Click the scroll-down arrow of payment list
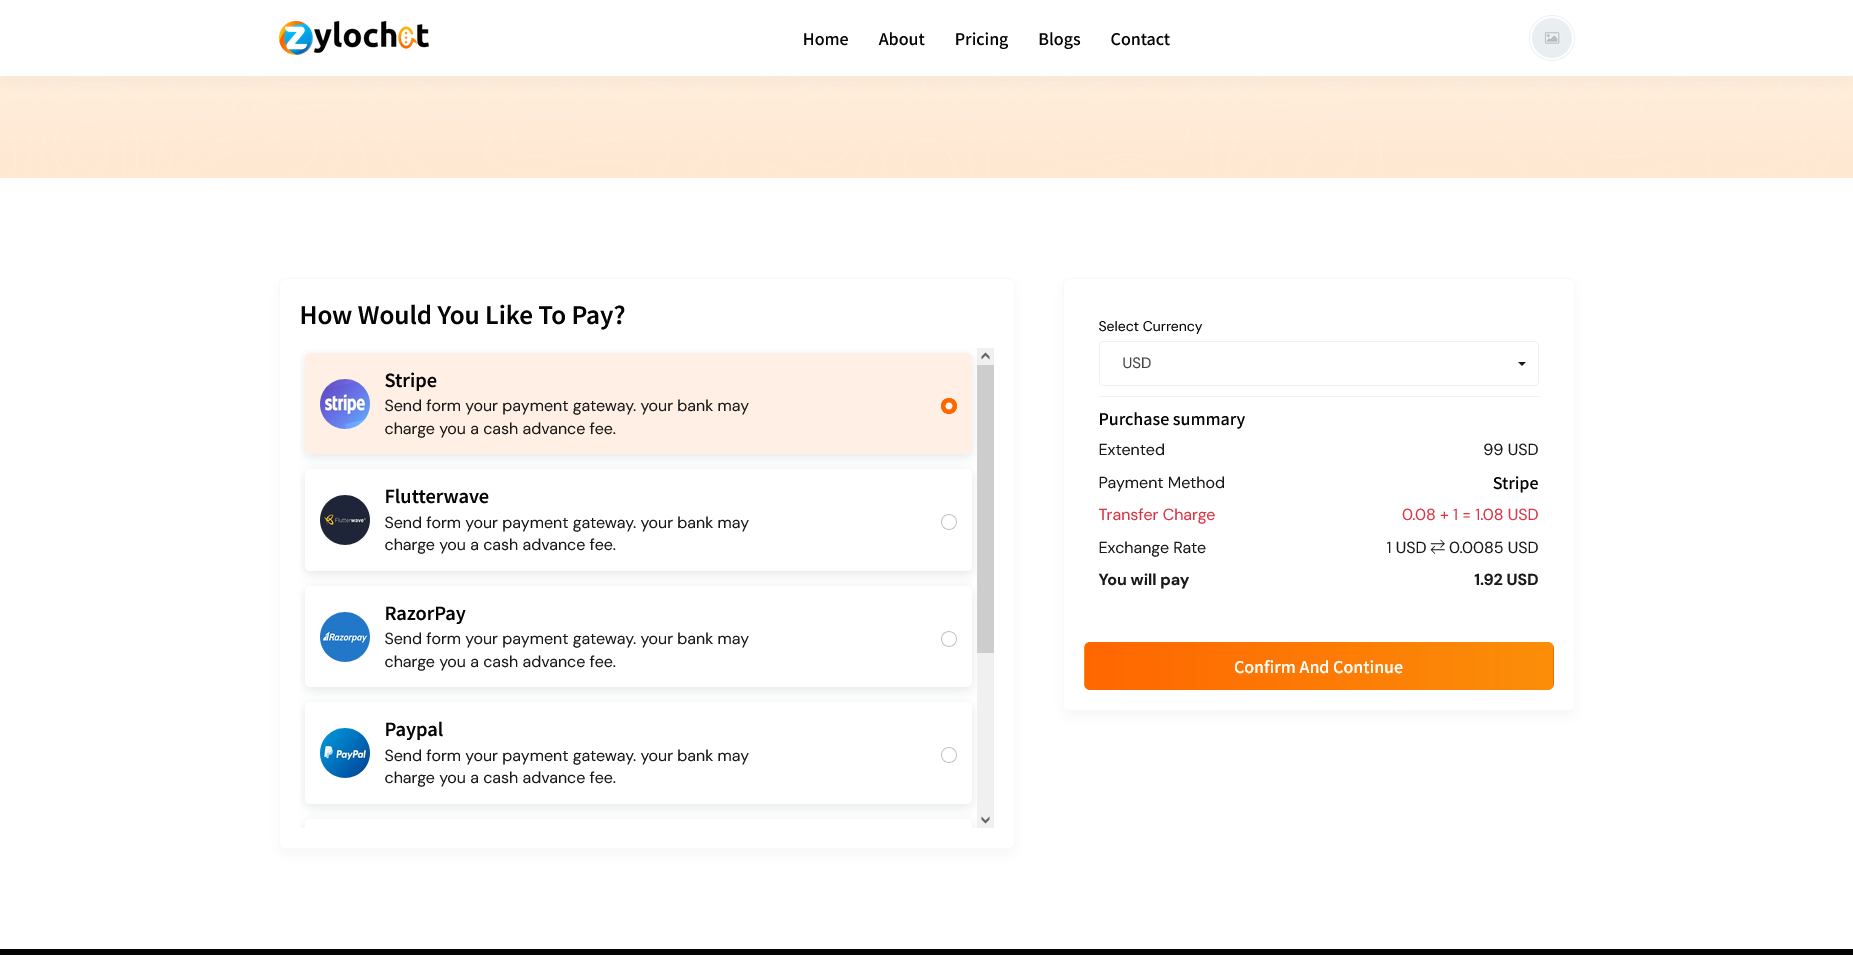The height and width of the screenshot is (955, 1853). 985,820
